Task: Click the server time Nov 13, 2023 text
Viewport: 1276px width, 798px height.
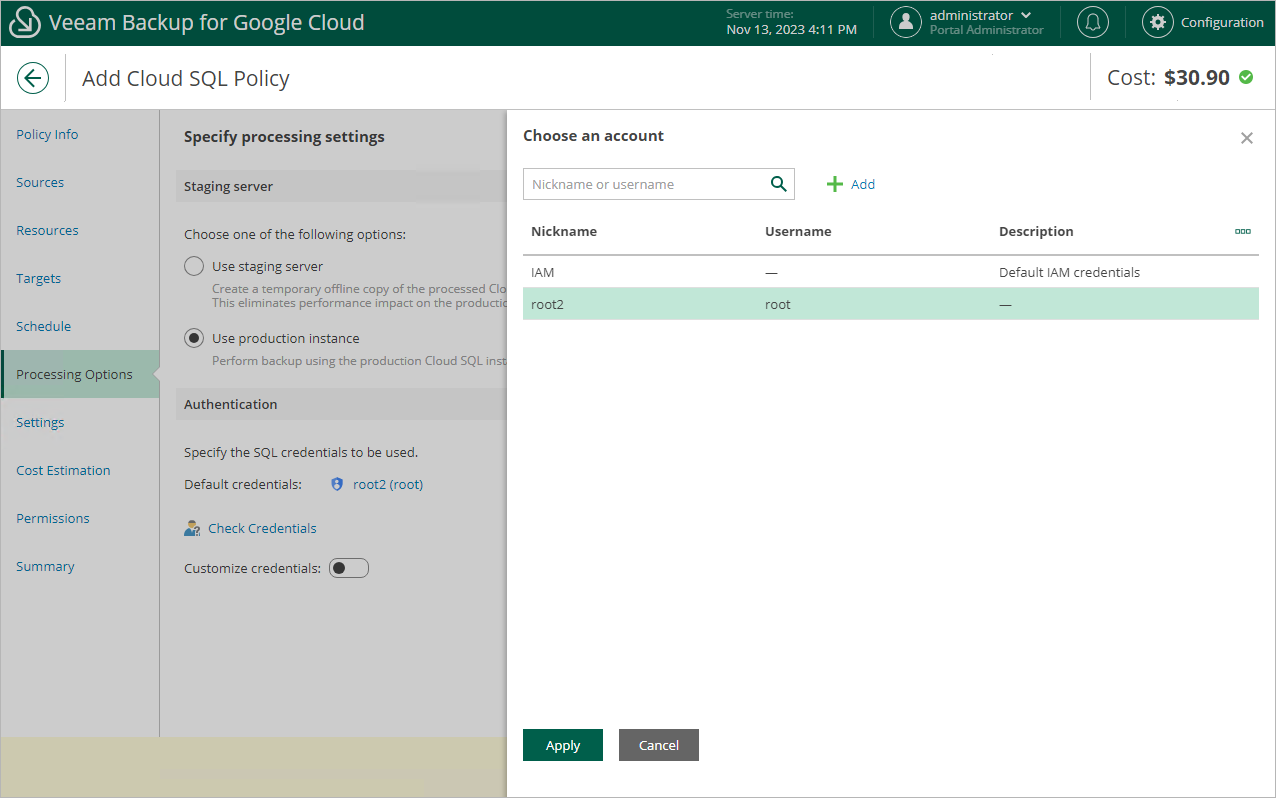Action: tap(791, 29)
